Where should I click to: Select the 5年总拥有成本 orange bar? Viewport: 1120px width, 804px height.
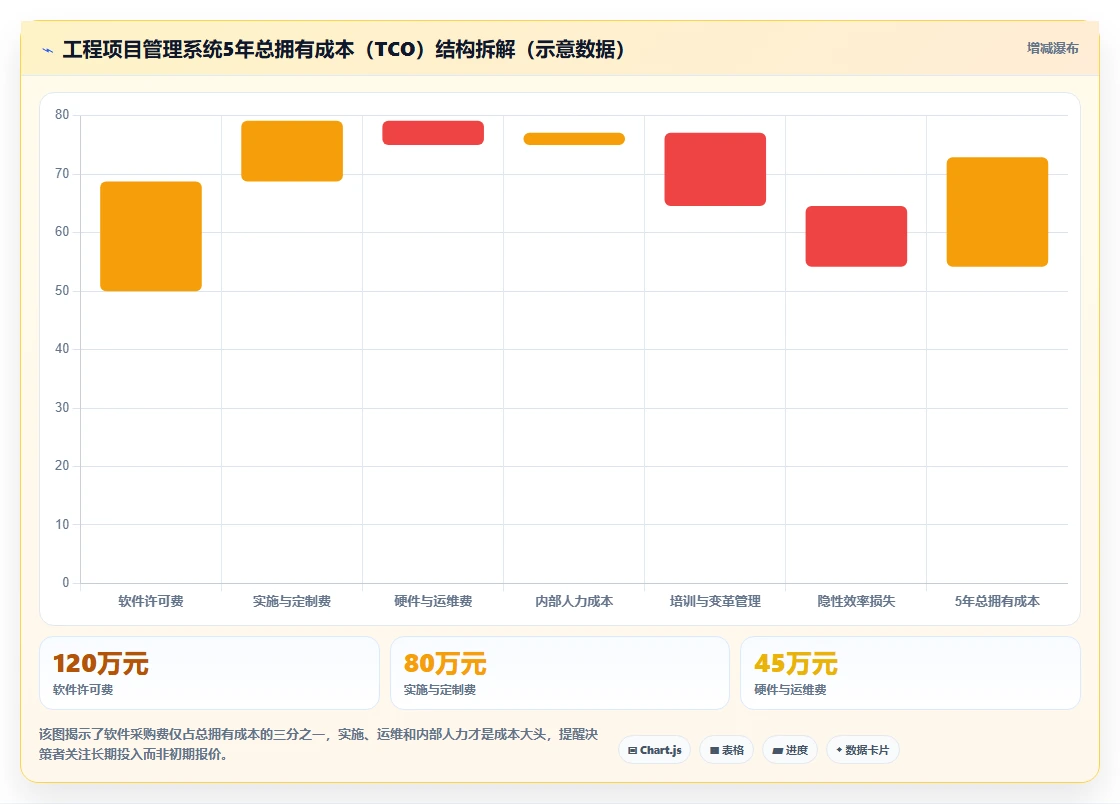tap(997, 212)
